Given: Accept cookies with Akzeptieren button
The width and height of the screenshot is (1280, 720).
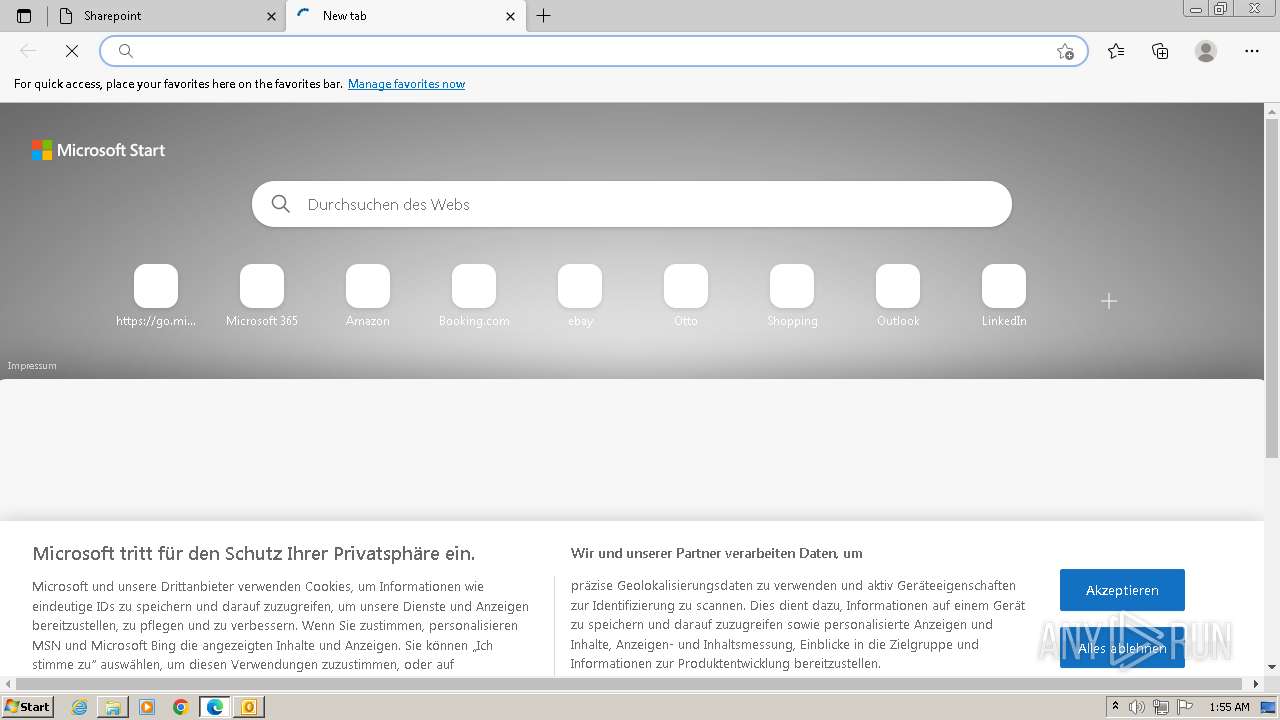Looking at the screenshot, I should 1122,590.
